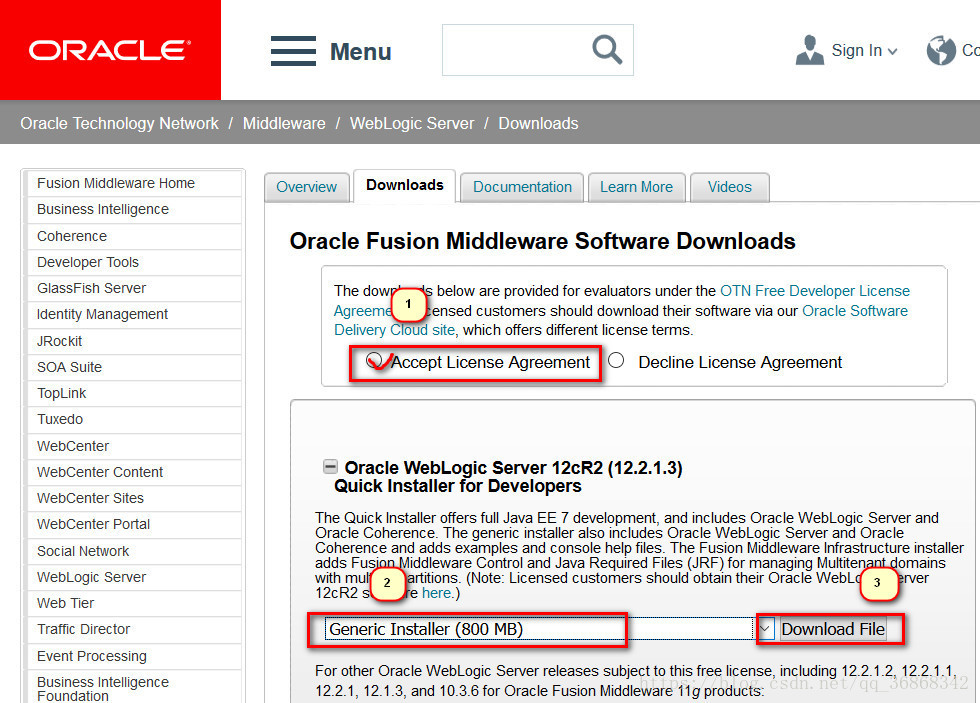This screenshot has width=980, height=703.
Task: Open the hamburger Menu icon
Action: pyautogui.click(x=293, y=51)
